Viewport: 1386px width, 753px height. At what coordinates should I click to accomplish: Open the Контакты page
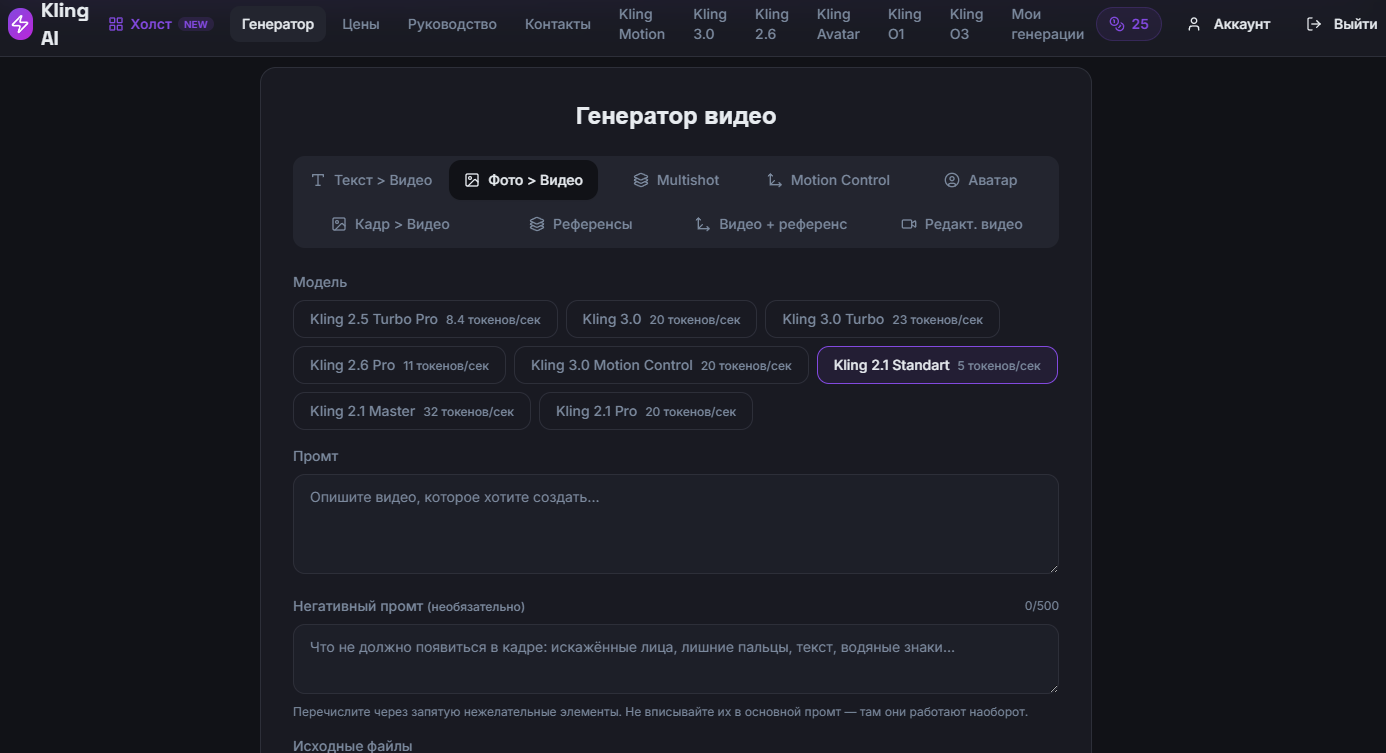coord(558,24)
